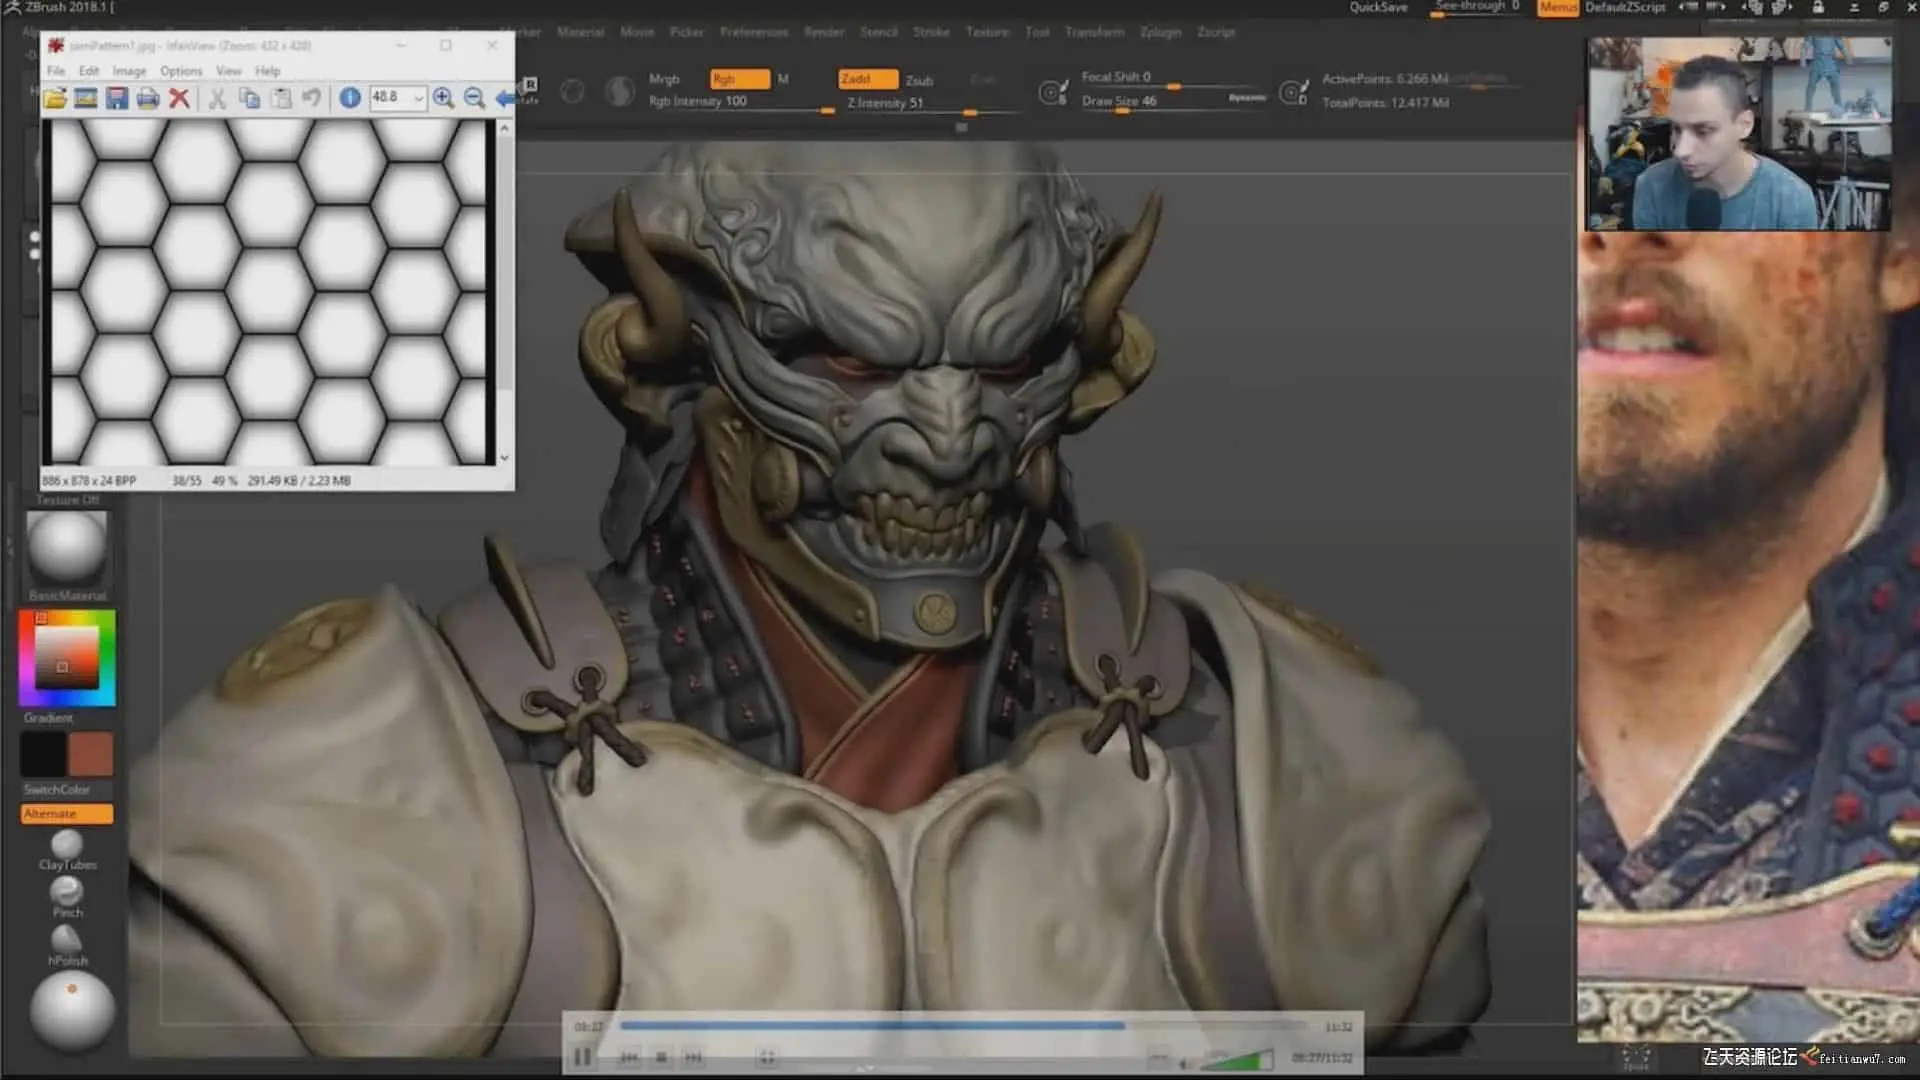Open ZBrush Preferences menu
The width and height of the screenshot is (1920, 1080).
point(754,32)
